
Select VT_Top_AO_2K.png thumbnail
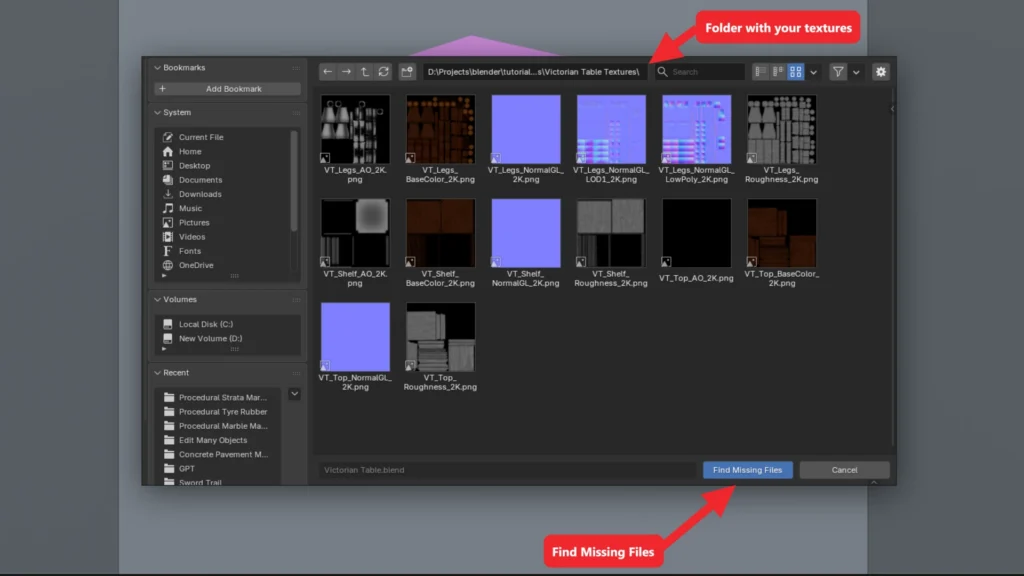point(697,233)
